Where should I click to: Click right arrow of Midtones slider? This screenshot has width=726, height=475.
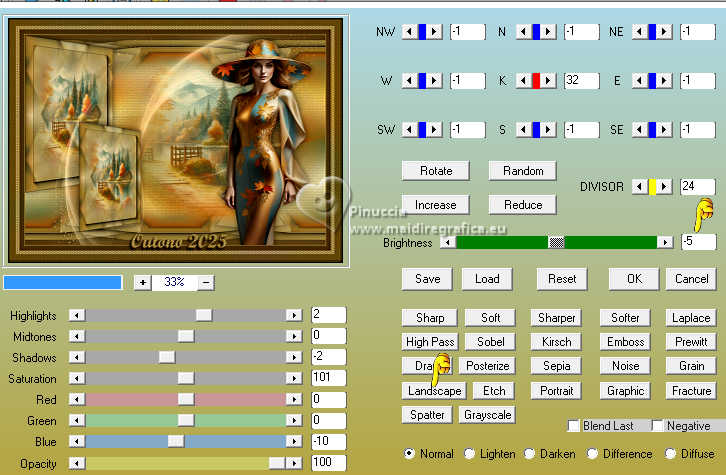tap(294, 337)
